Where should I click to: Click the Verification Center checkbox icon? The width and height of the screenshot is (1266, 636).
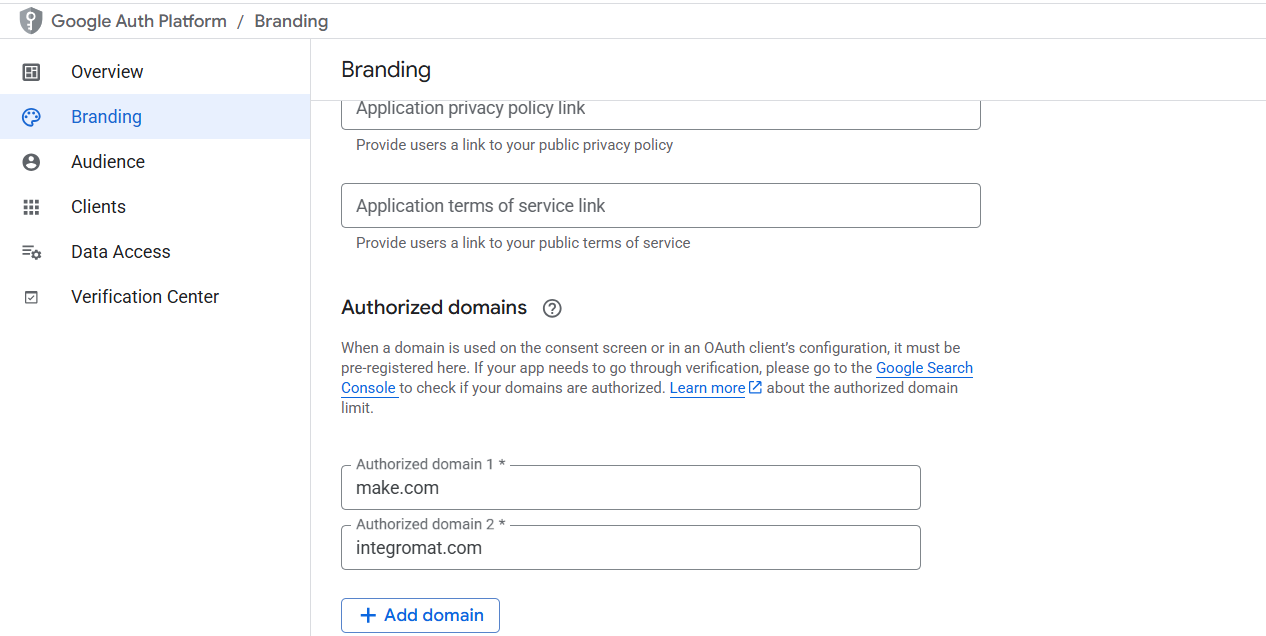point(31,297)
